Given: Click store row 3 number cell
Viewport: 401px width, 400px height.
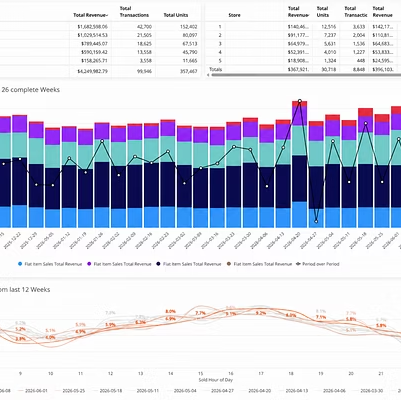Looking at the screenshot, I should coord(220,44).
